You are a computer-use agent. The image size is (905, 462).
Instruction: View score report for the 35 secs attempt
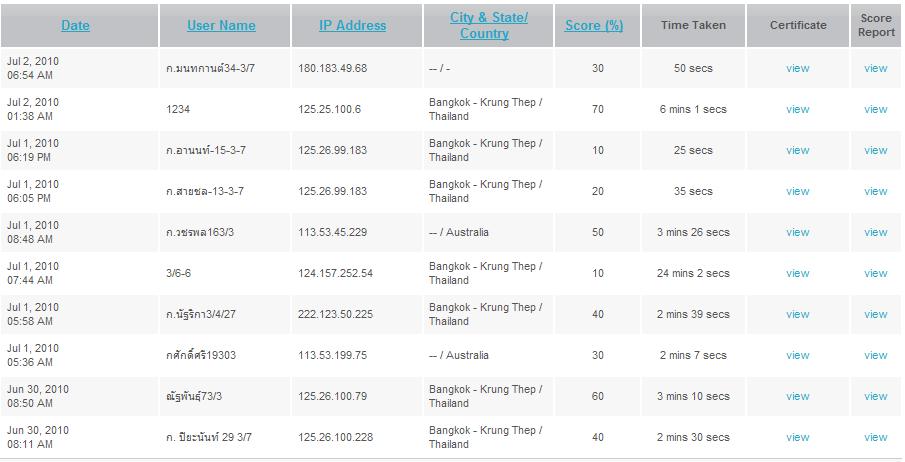pos(875,191)
